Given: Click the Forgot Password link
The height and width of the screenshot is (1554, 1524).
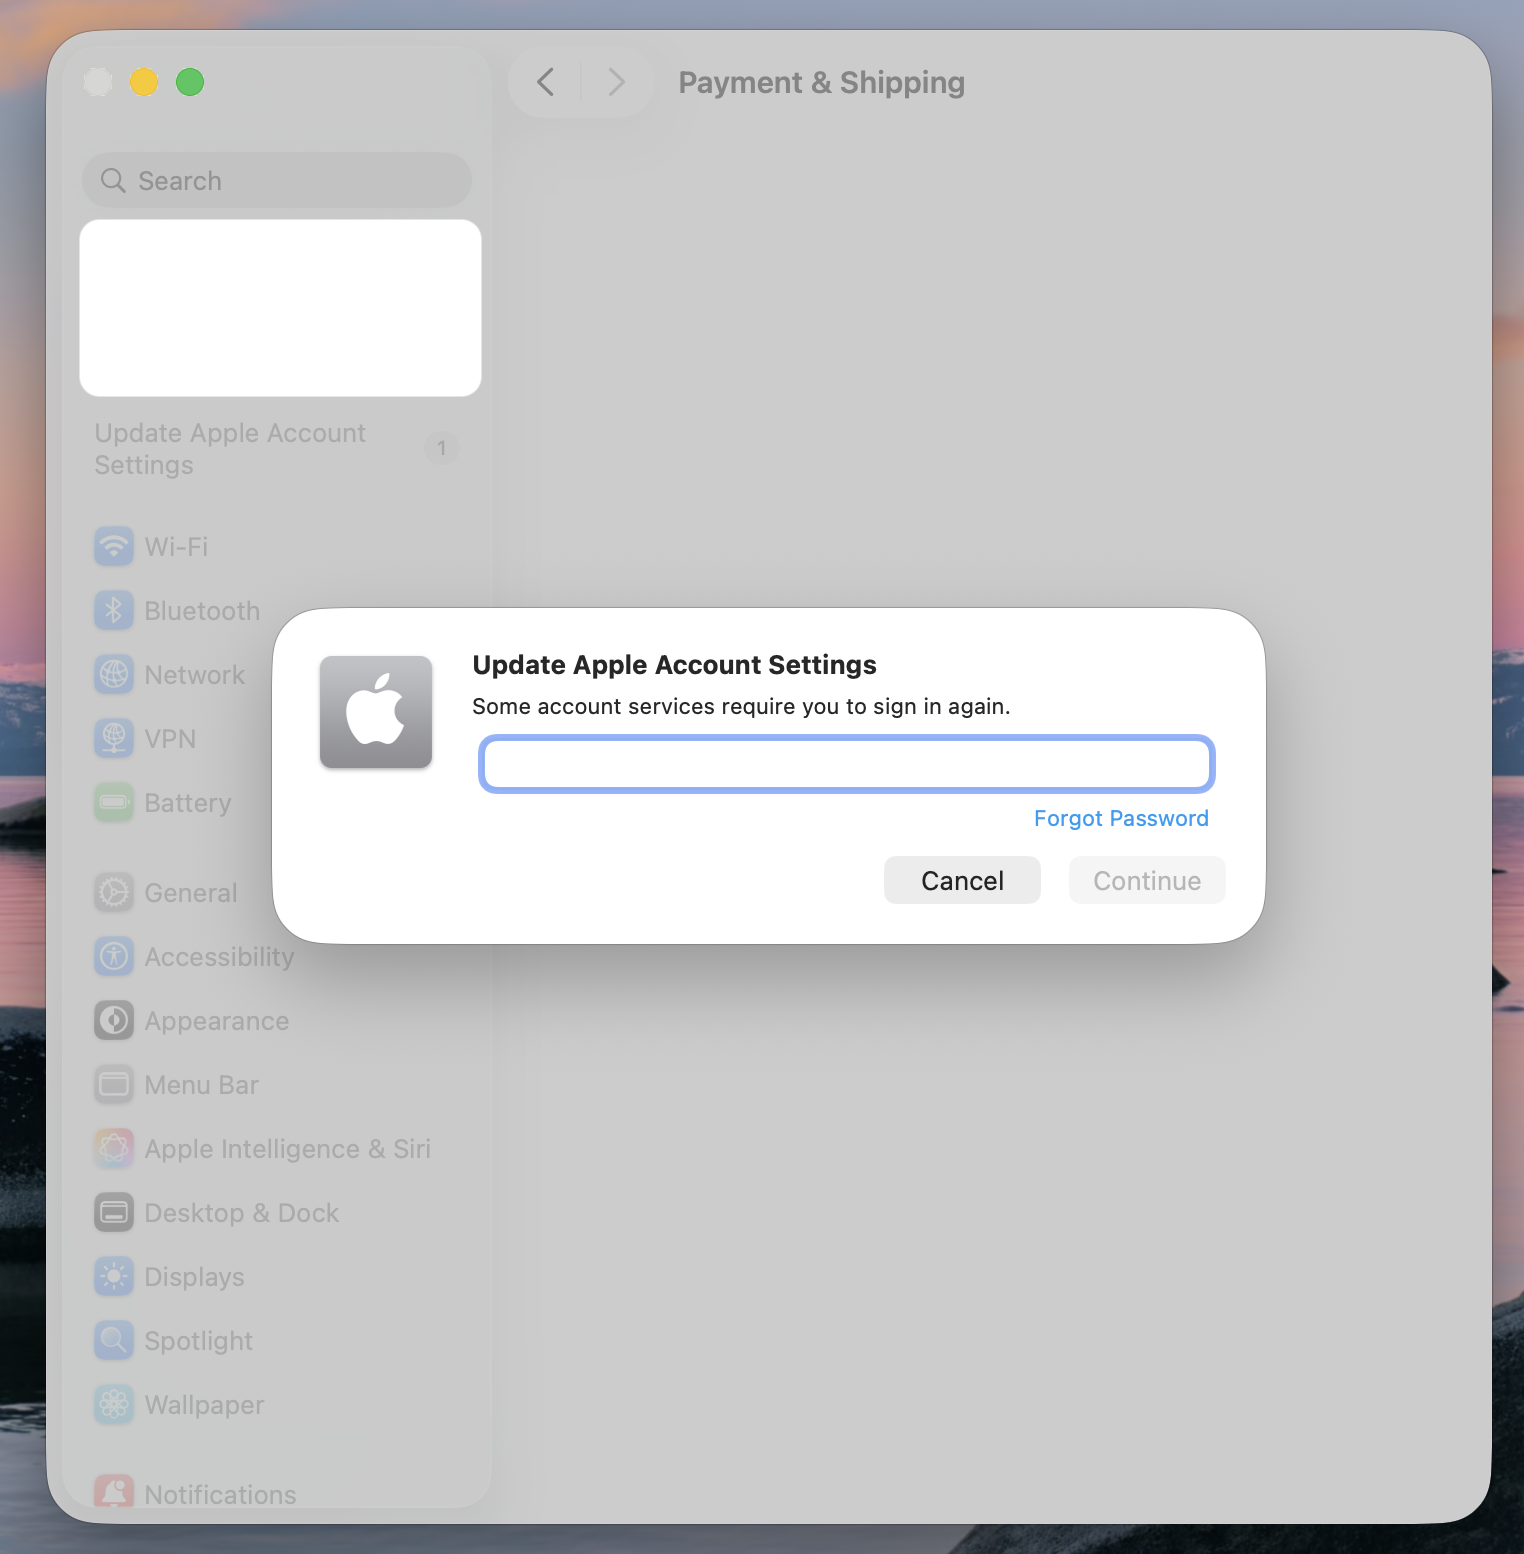Looking at the screenshot, I should [x=1121, y=819].
